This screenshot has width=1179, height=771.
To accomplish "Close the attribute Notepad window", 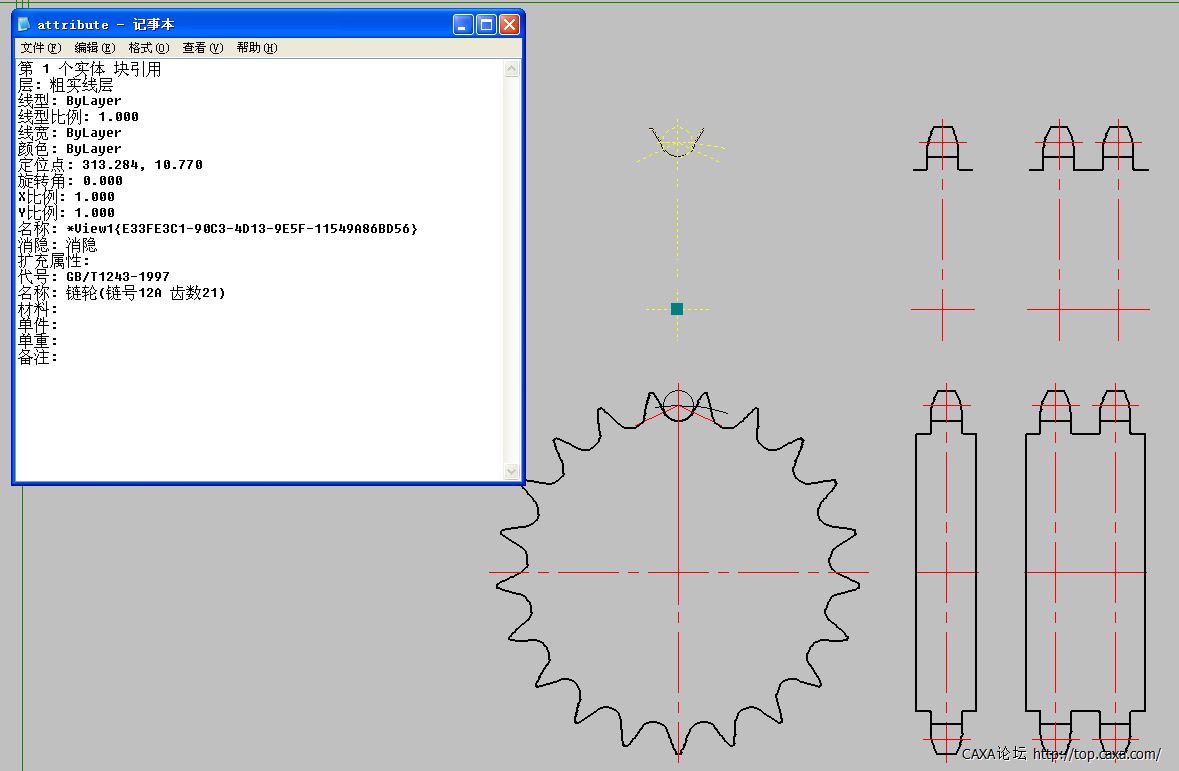I will tap(509, 25).
